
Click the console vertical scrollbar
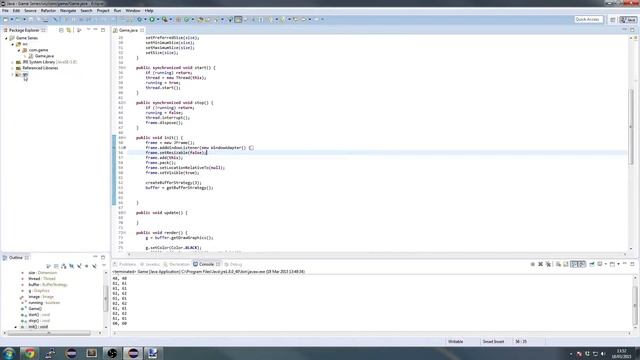[x=635, y=306]
